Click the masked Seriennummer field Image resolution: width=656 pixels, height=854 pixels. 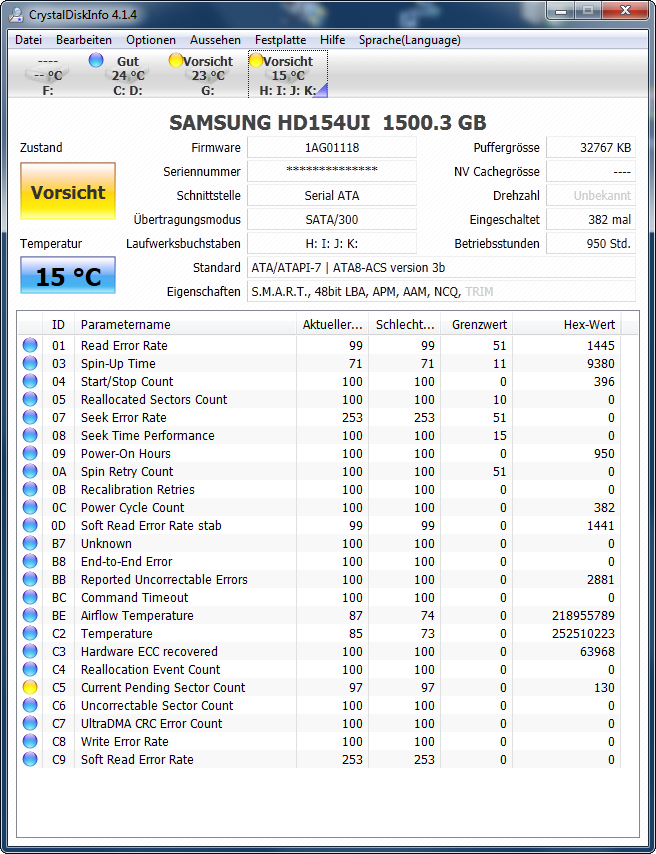coord(332,172)
